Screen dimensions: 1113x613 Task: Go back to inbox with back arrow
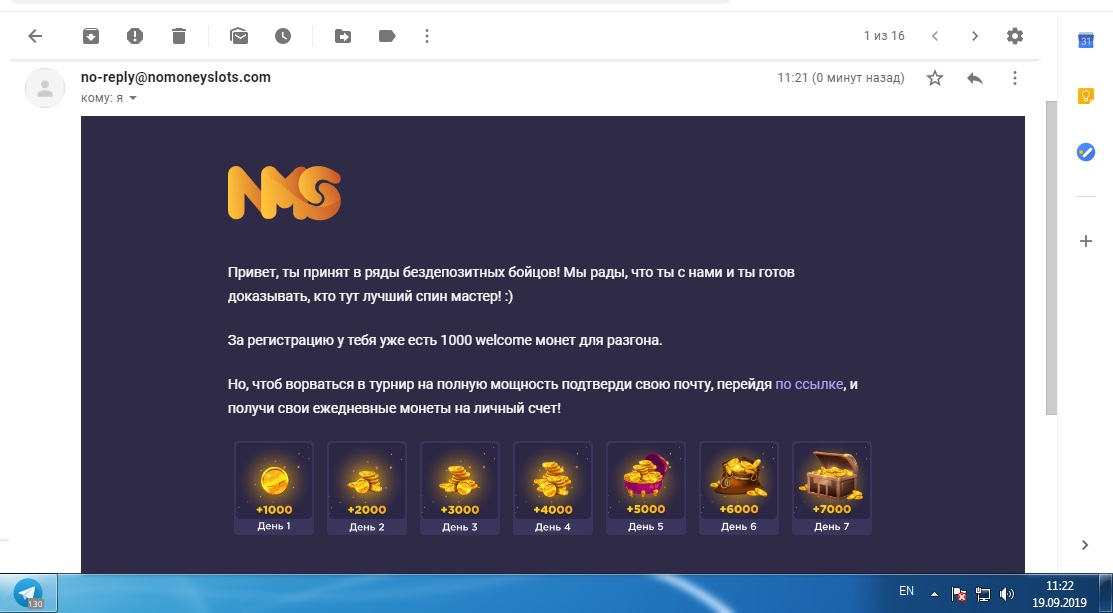point(35,35)
